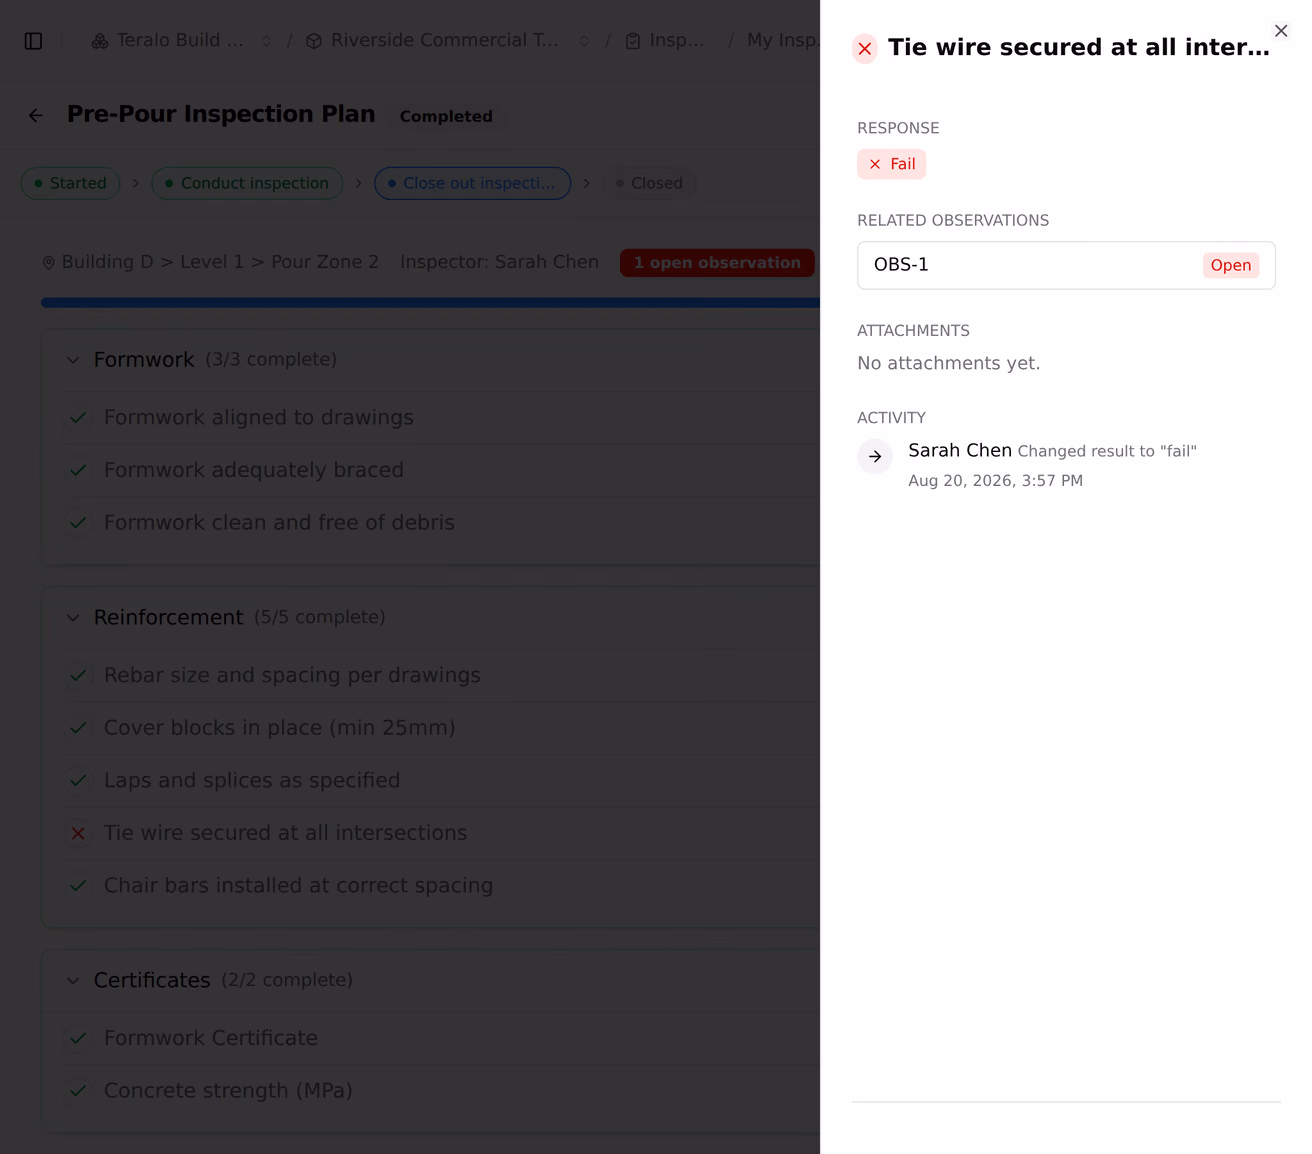Close the detail side panel

click(x=1281, y=31)
